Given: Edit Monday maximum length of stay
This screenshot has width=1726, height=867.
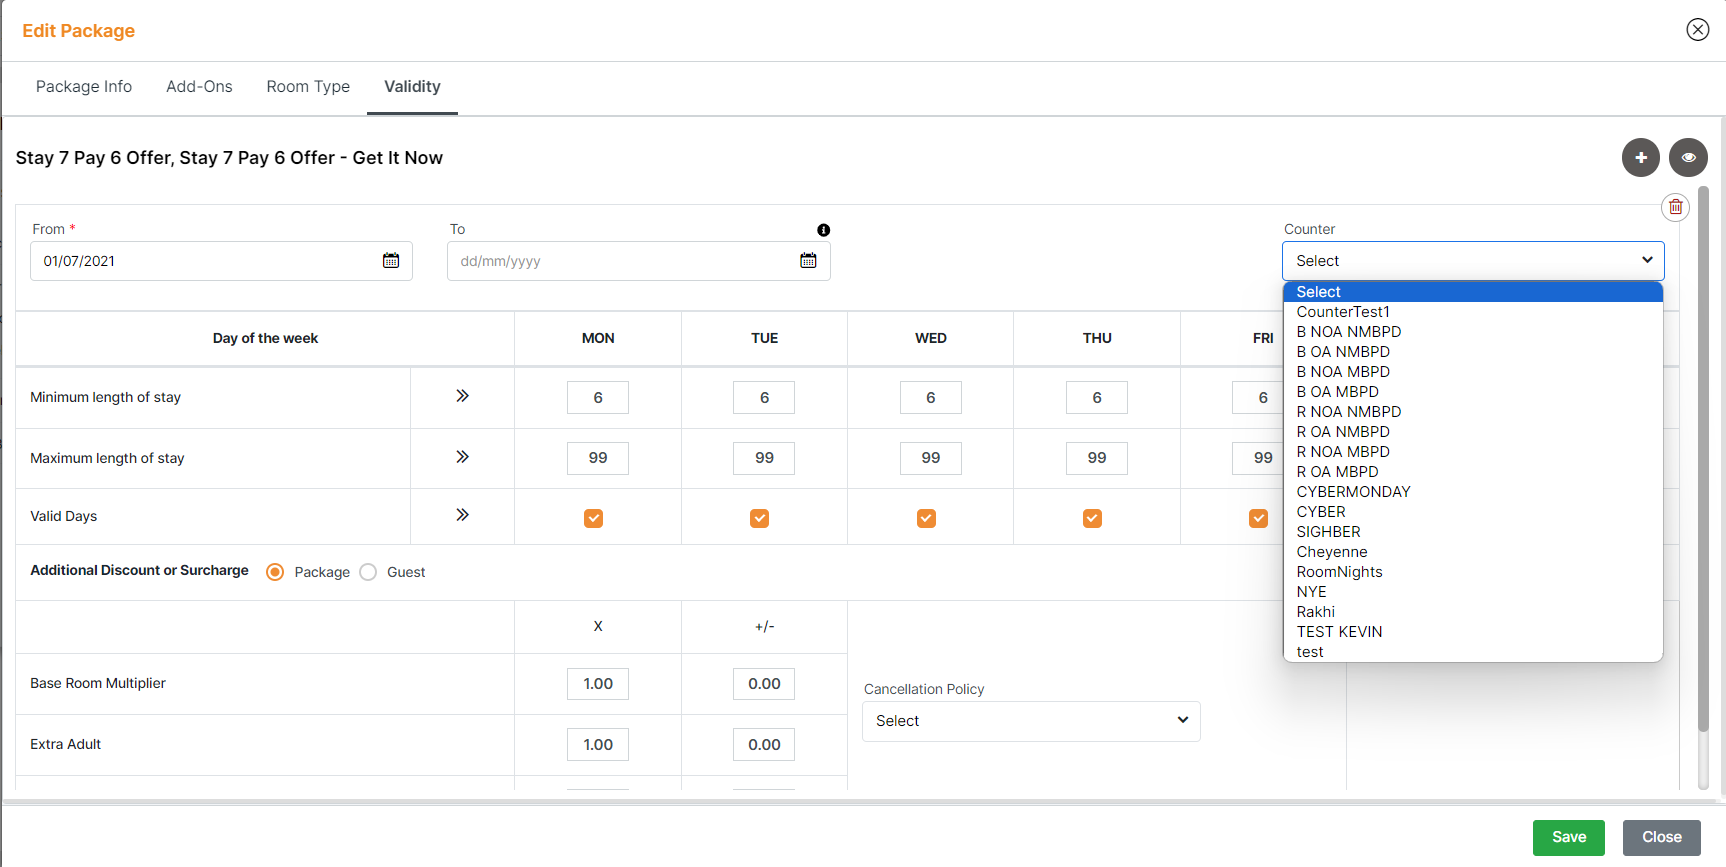Looking at the screenshot, I should [598, 458].
